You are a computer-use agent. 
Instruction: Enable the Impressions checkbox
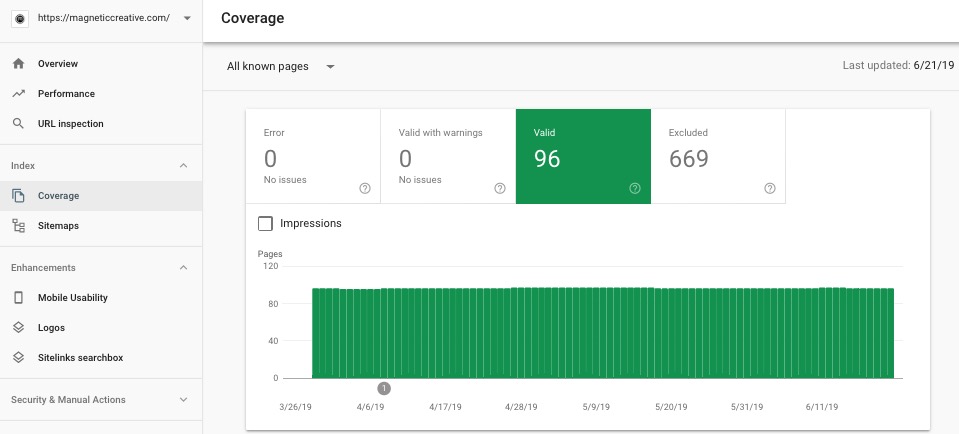point(265,224)
